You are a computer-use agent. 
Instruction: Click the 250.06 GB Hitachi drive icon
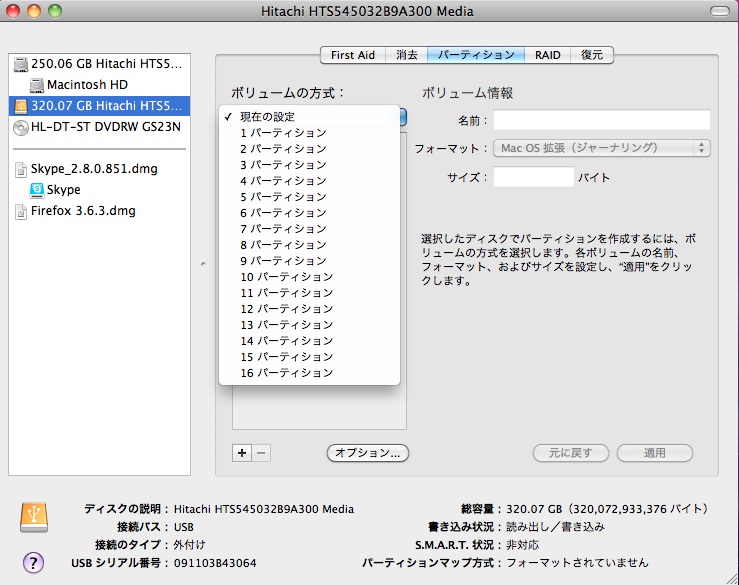(x=21, y=64)
